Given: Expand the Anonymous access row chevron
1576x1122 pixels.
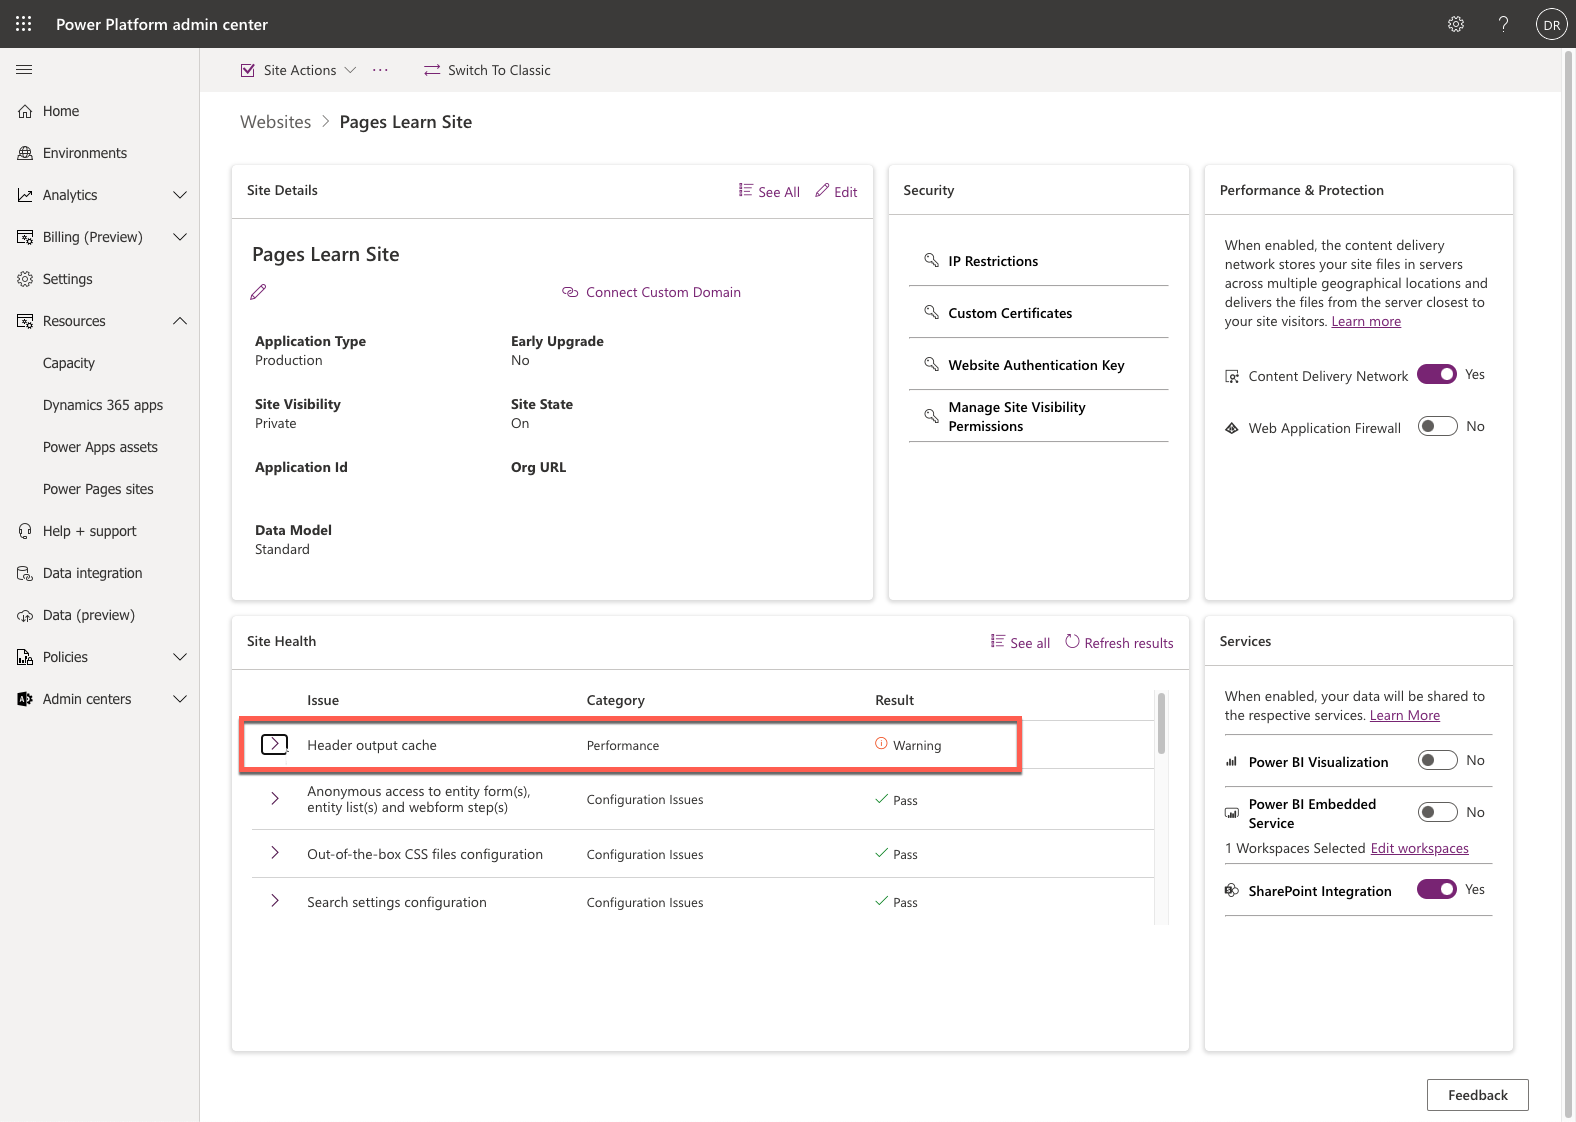Looking at the screenshot, I should [274, 798].
